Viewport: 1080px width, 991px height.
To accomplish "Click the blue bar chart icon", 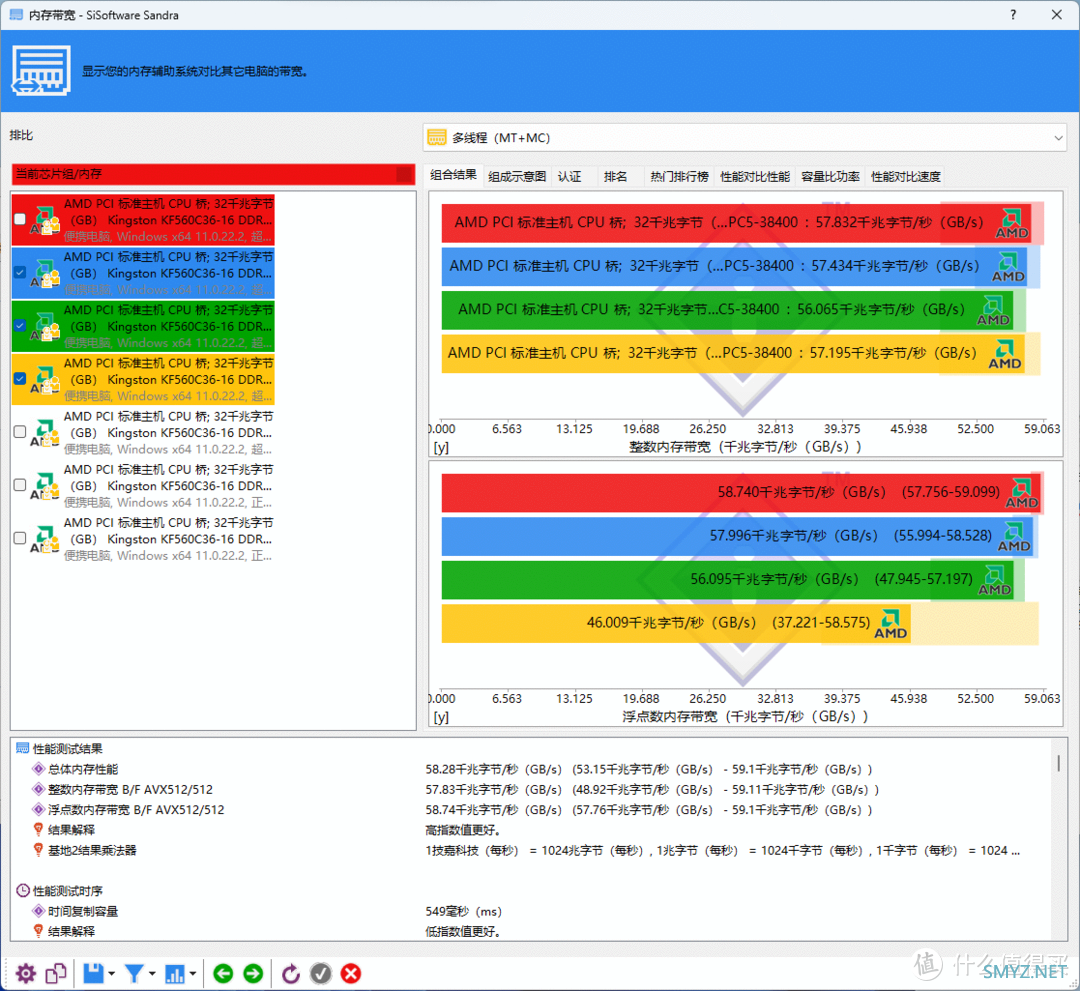I will pos(174,973).
